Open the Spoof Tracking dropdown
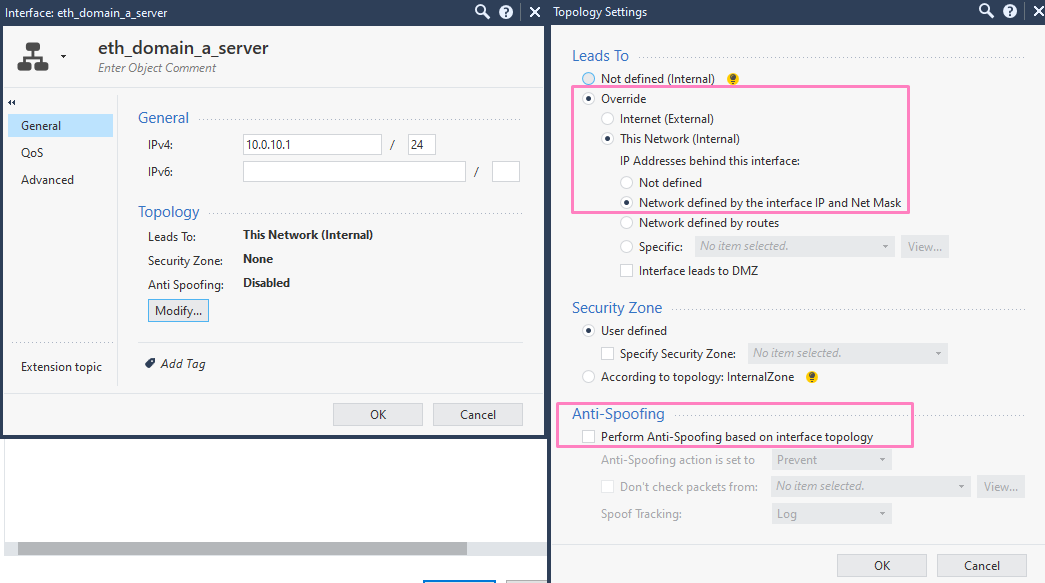 coord(831,512)
